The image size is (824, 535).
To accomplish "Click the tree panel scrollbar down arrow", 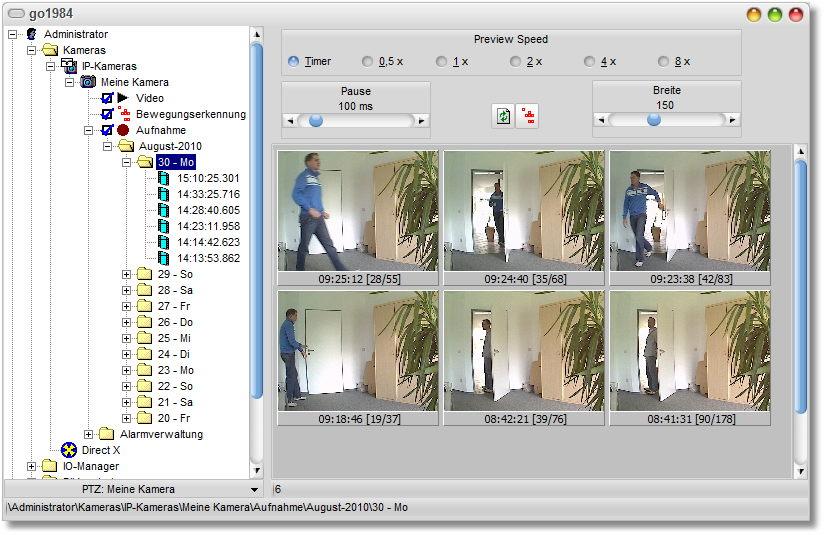I will pos(256,470).
